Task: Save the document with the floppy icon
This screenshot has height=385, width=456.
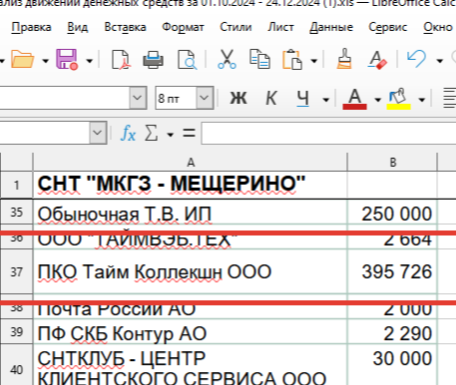Action: pyautogui.click(x=67, y=60)
